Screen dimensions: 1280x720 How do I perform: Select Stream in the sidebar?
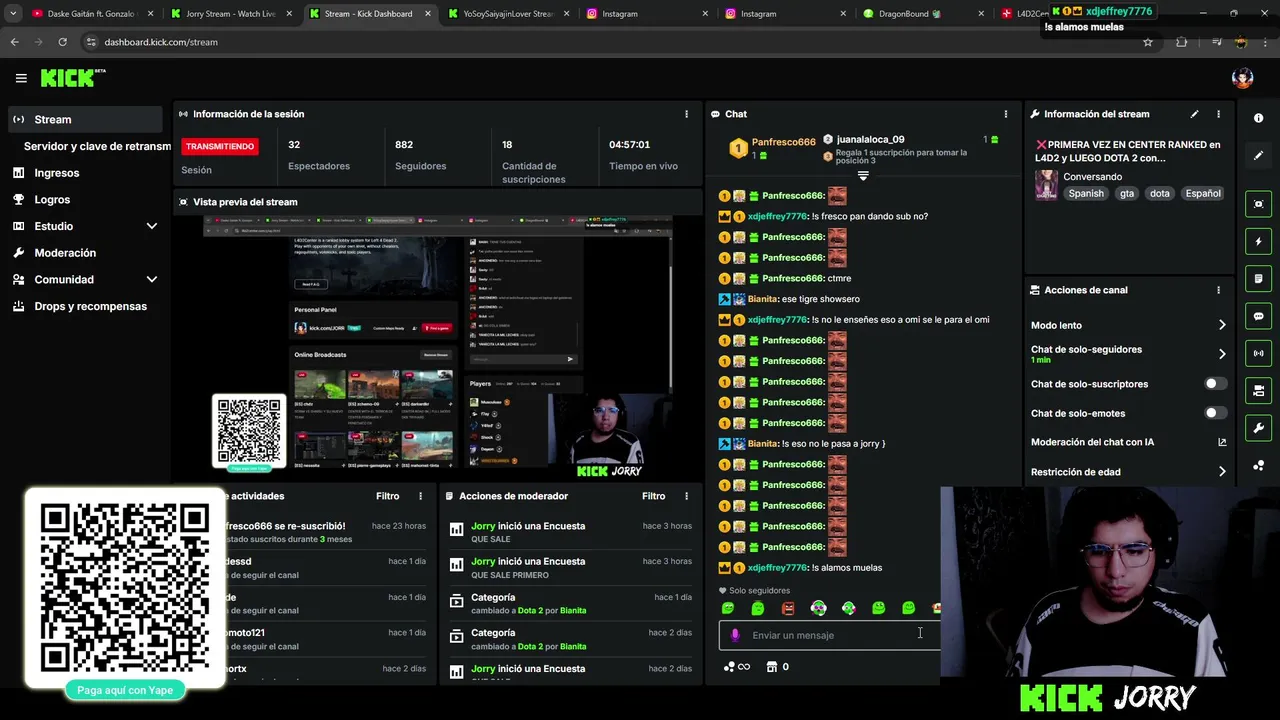84,119
